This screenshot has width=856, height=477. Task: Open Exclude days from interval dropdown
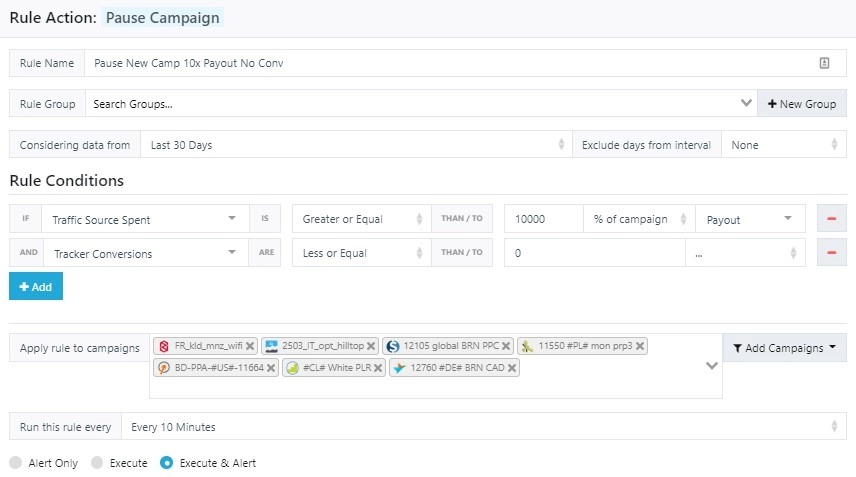(x=783, y=145)
